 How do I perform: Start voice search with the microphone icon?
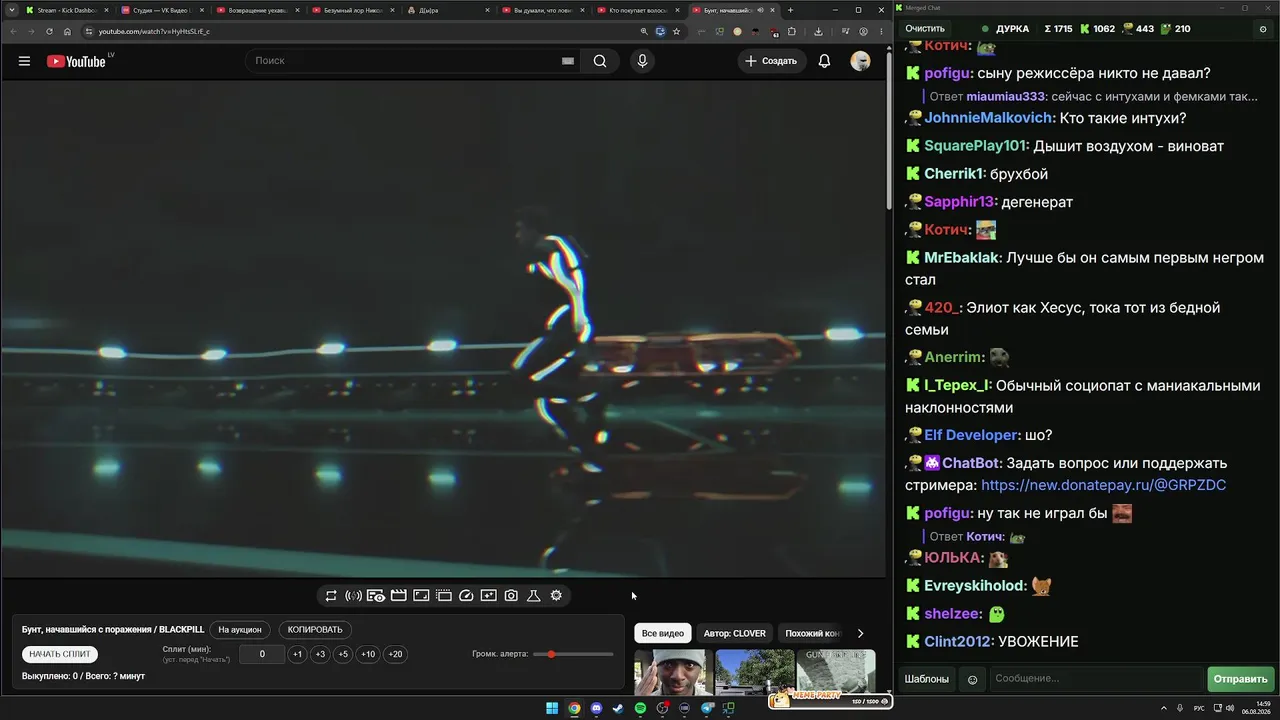[x=642, y=61]
